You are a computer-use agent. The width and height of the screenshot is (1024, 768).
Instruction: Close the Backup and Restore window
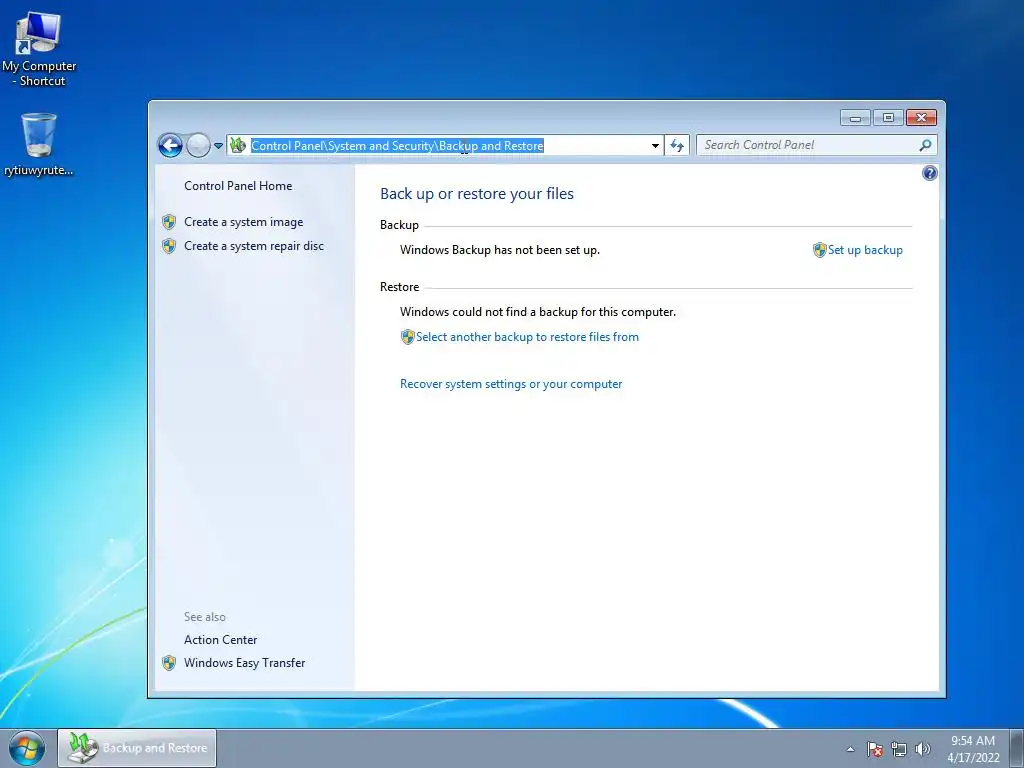[x=921, y=118]
